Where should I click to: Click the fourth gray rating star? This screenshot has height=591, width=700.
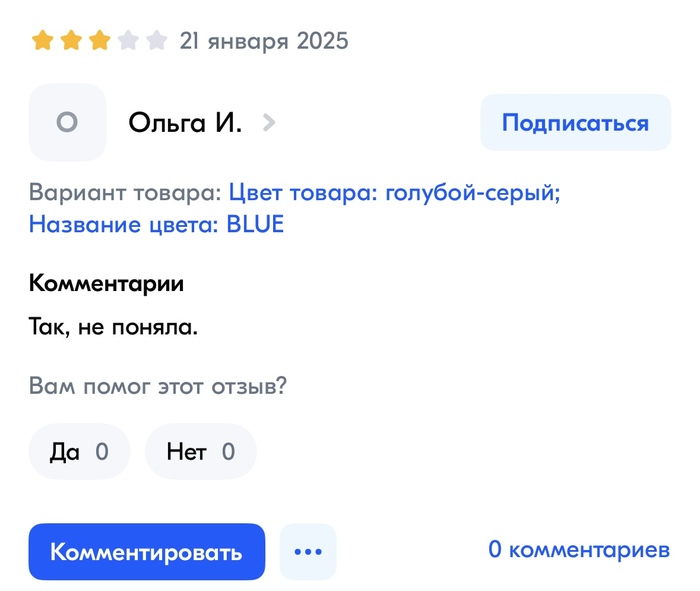click(x=127, y=41)
